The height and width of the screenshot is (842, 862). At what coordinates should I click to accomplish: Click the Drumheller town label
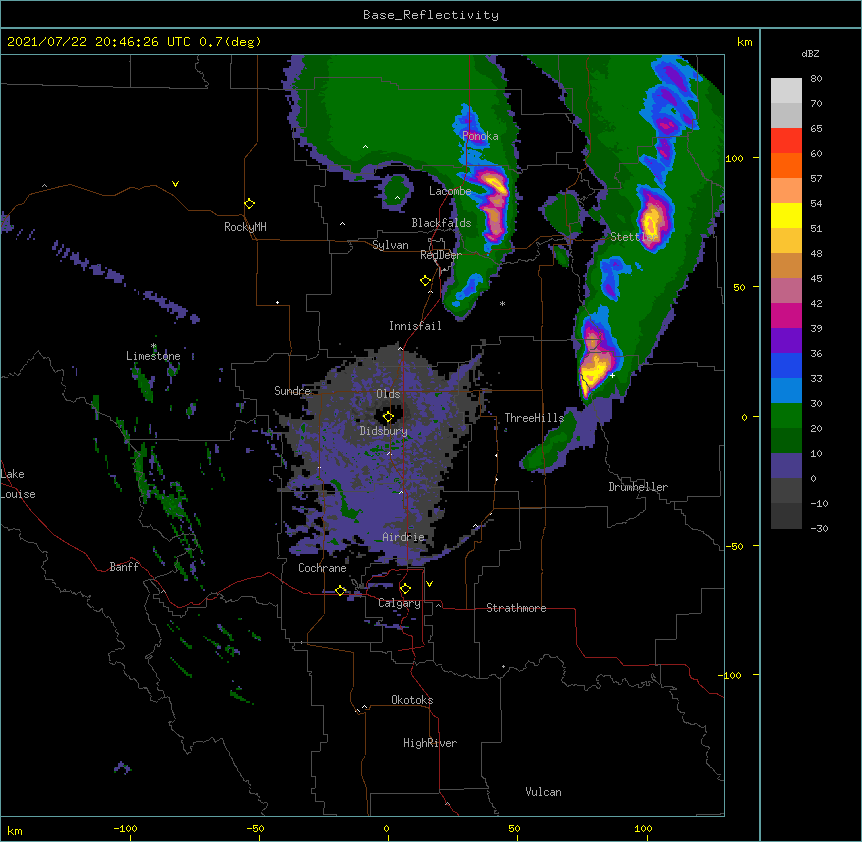[x=638, y=487]
